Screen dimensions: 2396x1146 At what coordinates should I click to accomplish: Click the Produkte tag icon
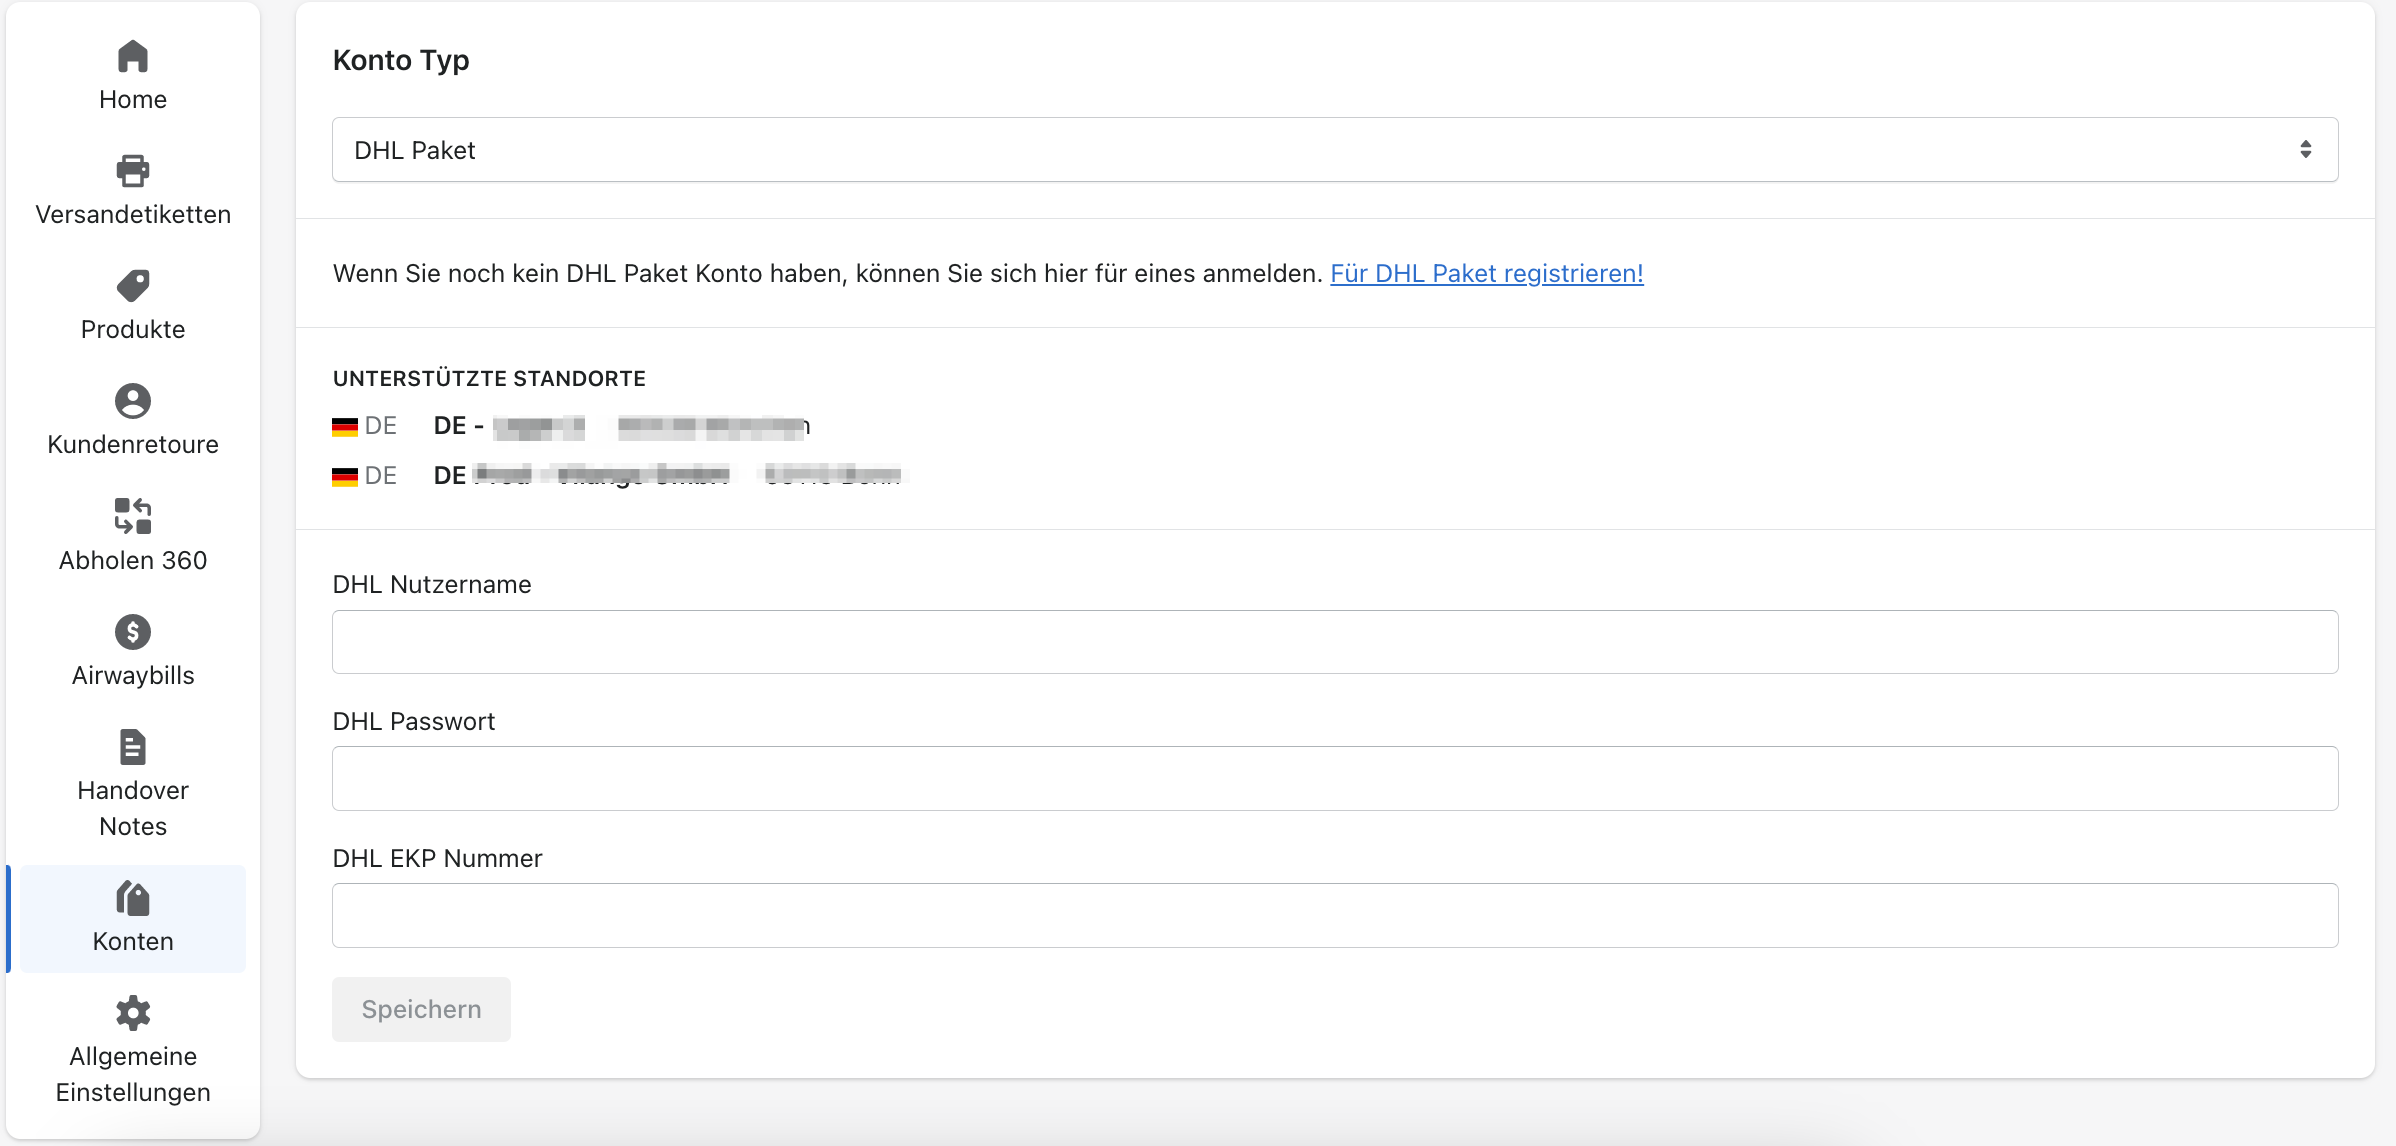point(132,286)
